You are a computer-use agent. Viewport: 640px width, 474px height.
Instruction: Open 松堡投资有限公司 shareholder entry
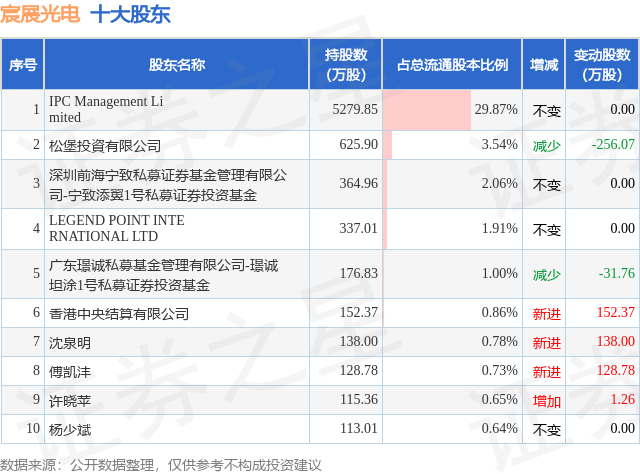coord(104,145)
